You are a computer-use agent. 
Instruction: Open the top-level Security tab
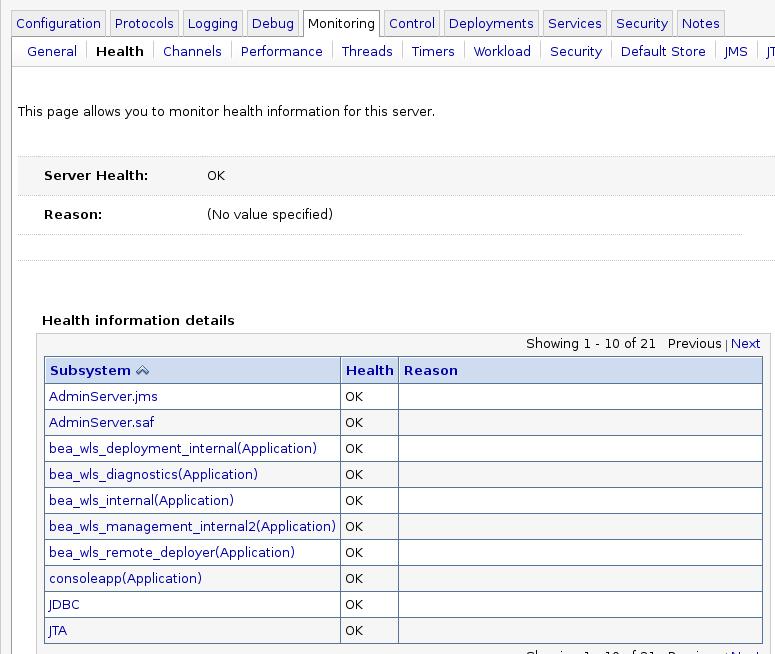(642, 24)
